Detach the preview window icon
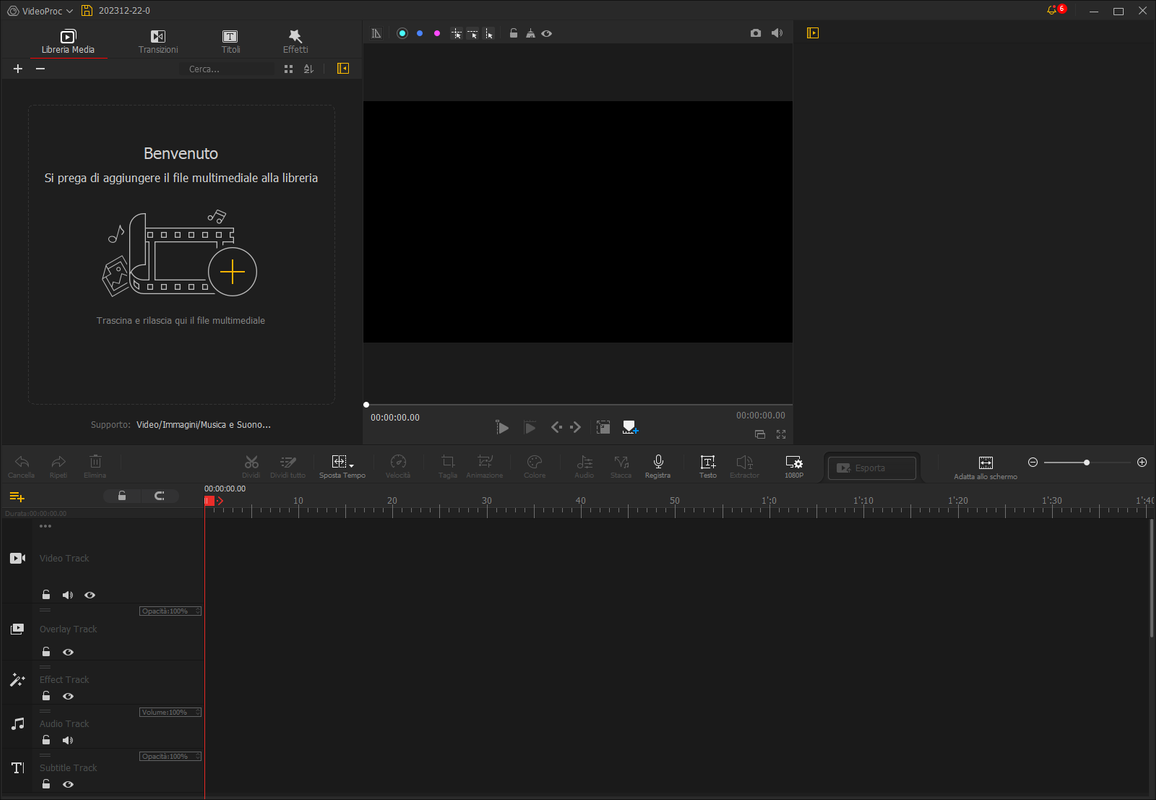Viewport: 1156px width, 800px height. pos(760,434)
